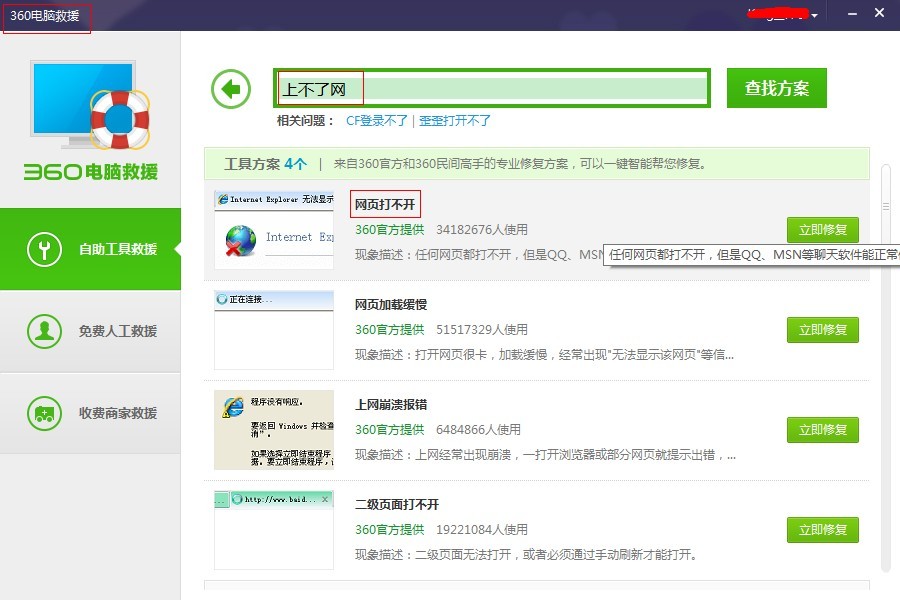Click 立即修复 for 二级页面打不开

(x=823, y=529)
